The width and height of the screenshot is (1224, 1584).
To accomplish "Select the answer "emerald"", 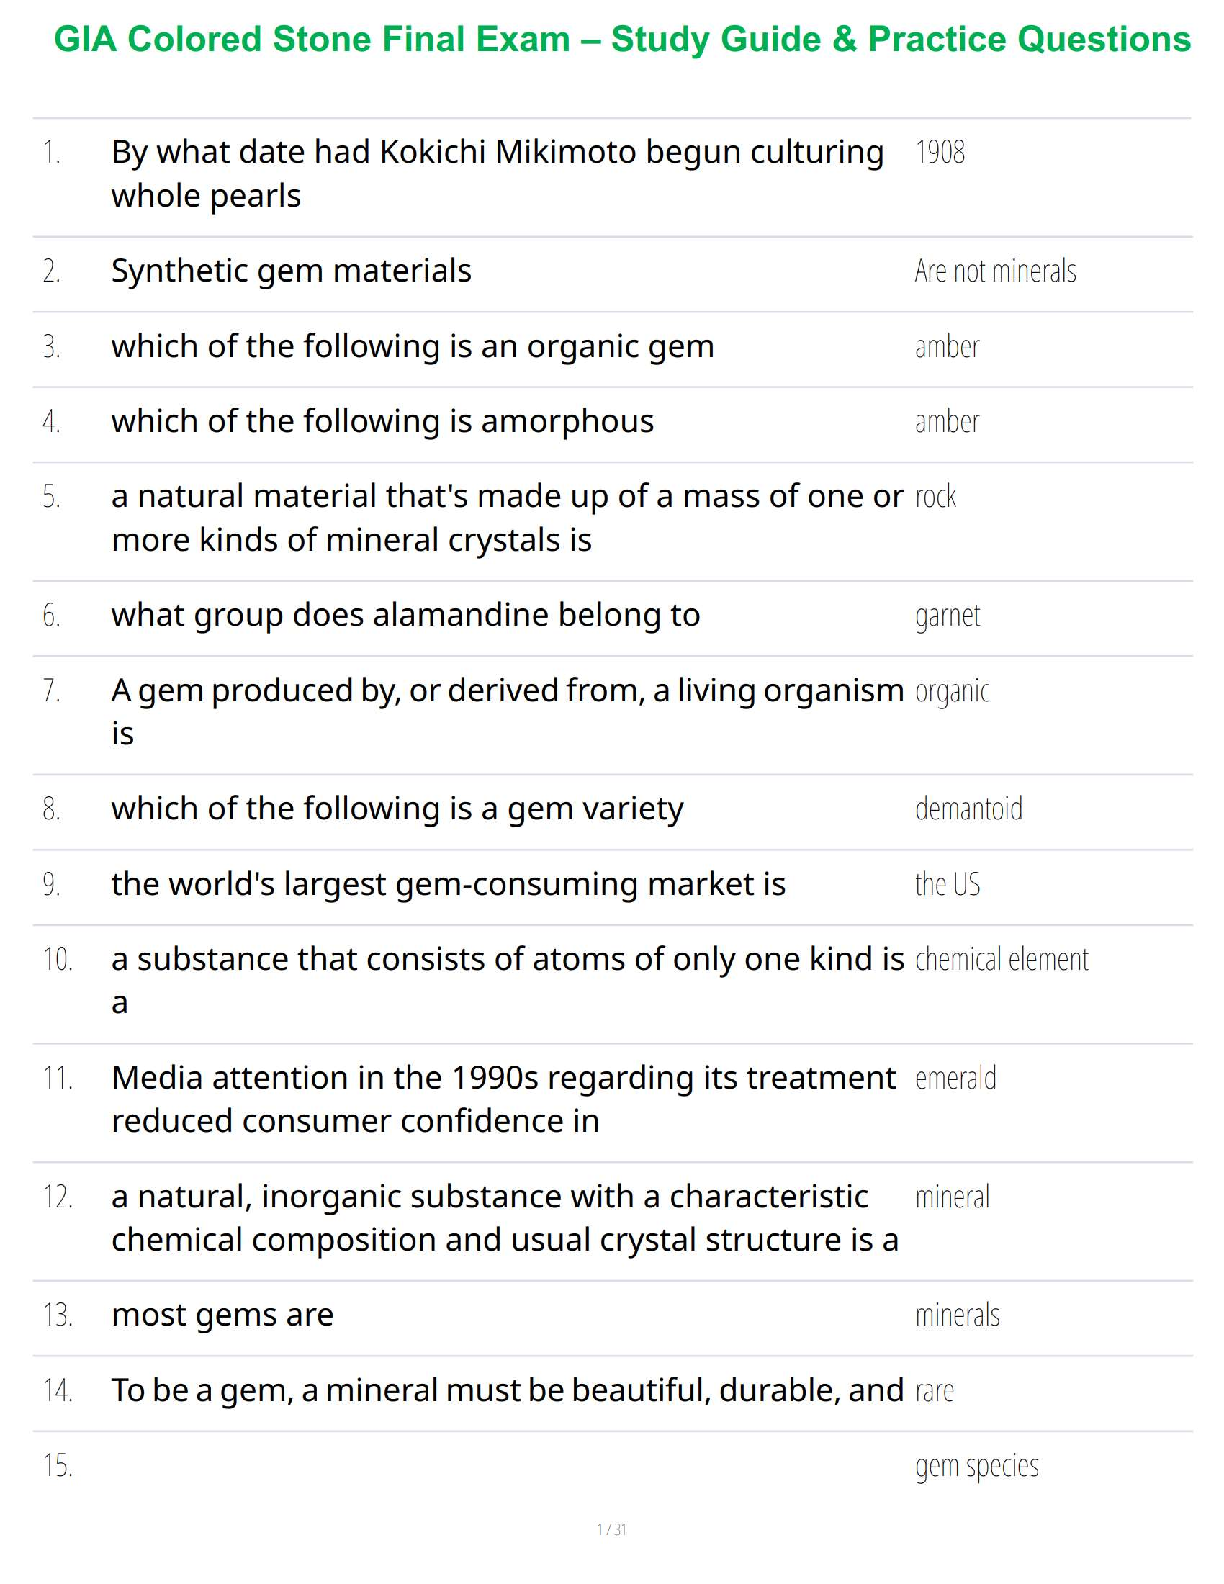I will (x=955, y=1078).
